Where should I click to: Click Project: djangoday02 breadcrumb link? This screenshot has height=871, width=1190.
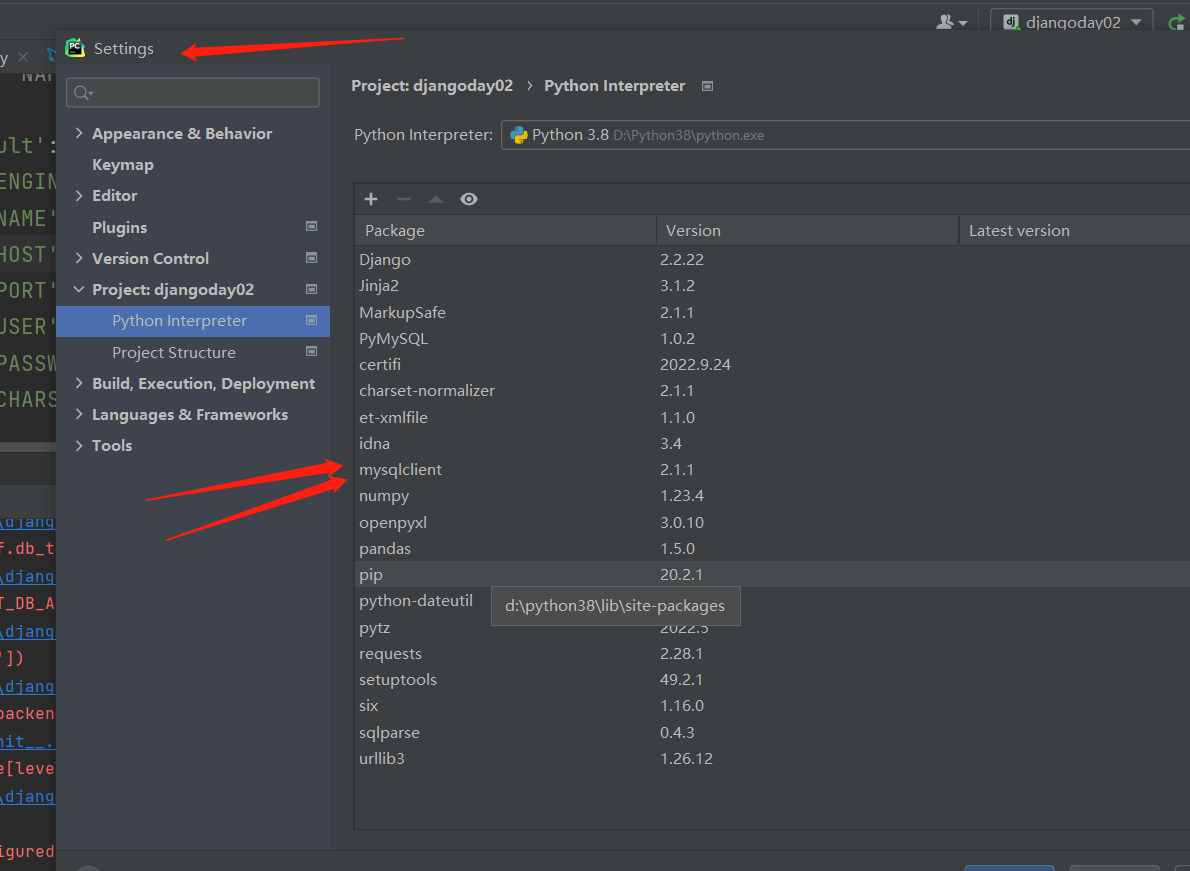(432, 86)
